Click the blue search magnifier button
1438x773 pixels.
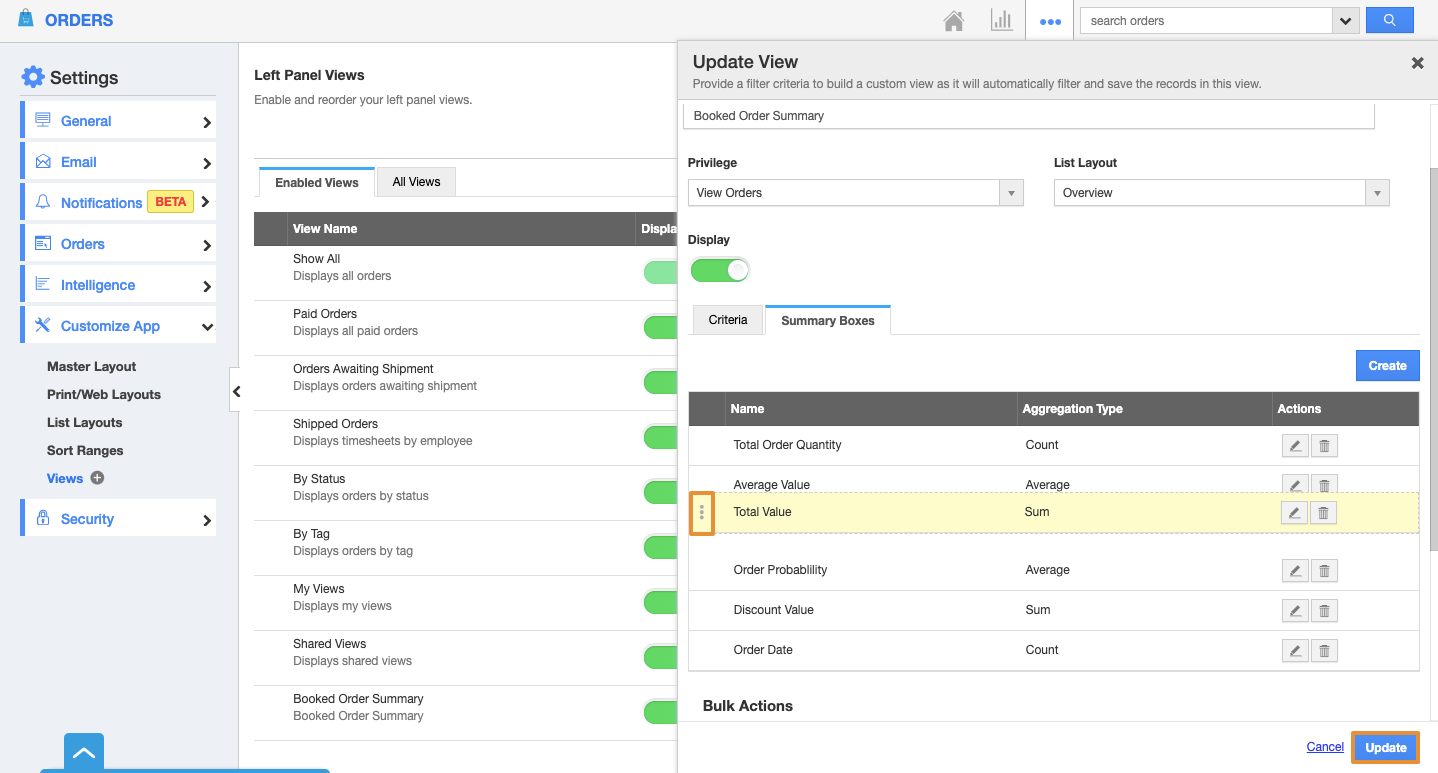[x=1389, y=20]
